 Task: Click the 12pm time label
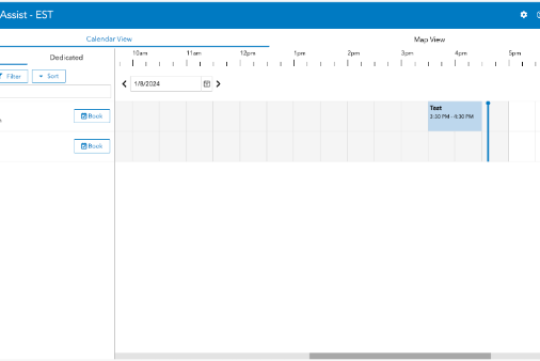pos(248,53)
